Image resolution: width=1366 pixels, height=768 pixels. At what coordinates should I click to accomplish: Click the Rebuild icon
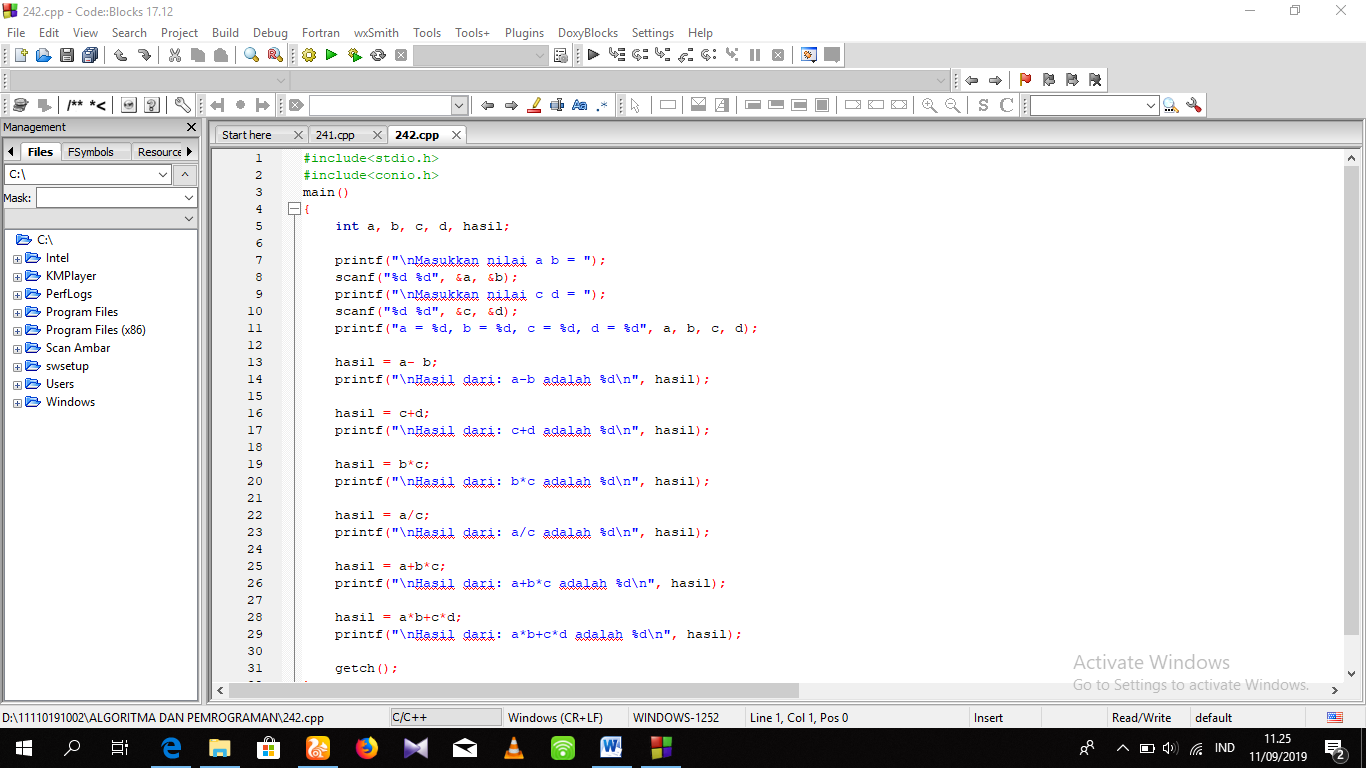[x=378, y=55]
